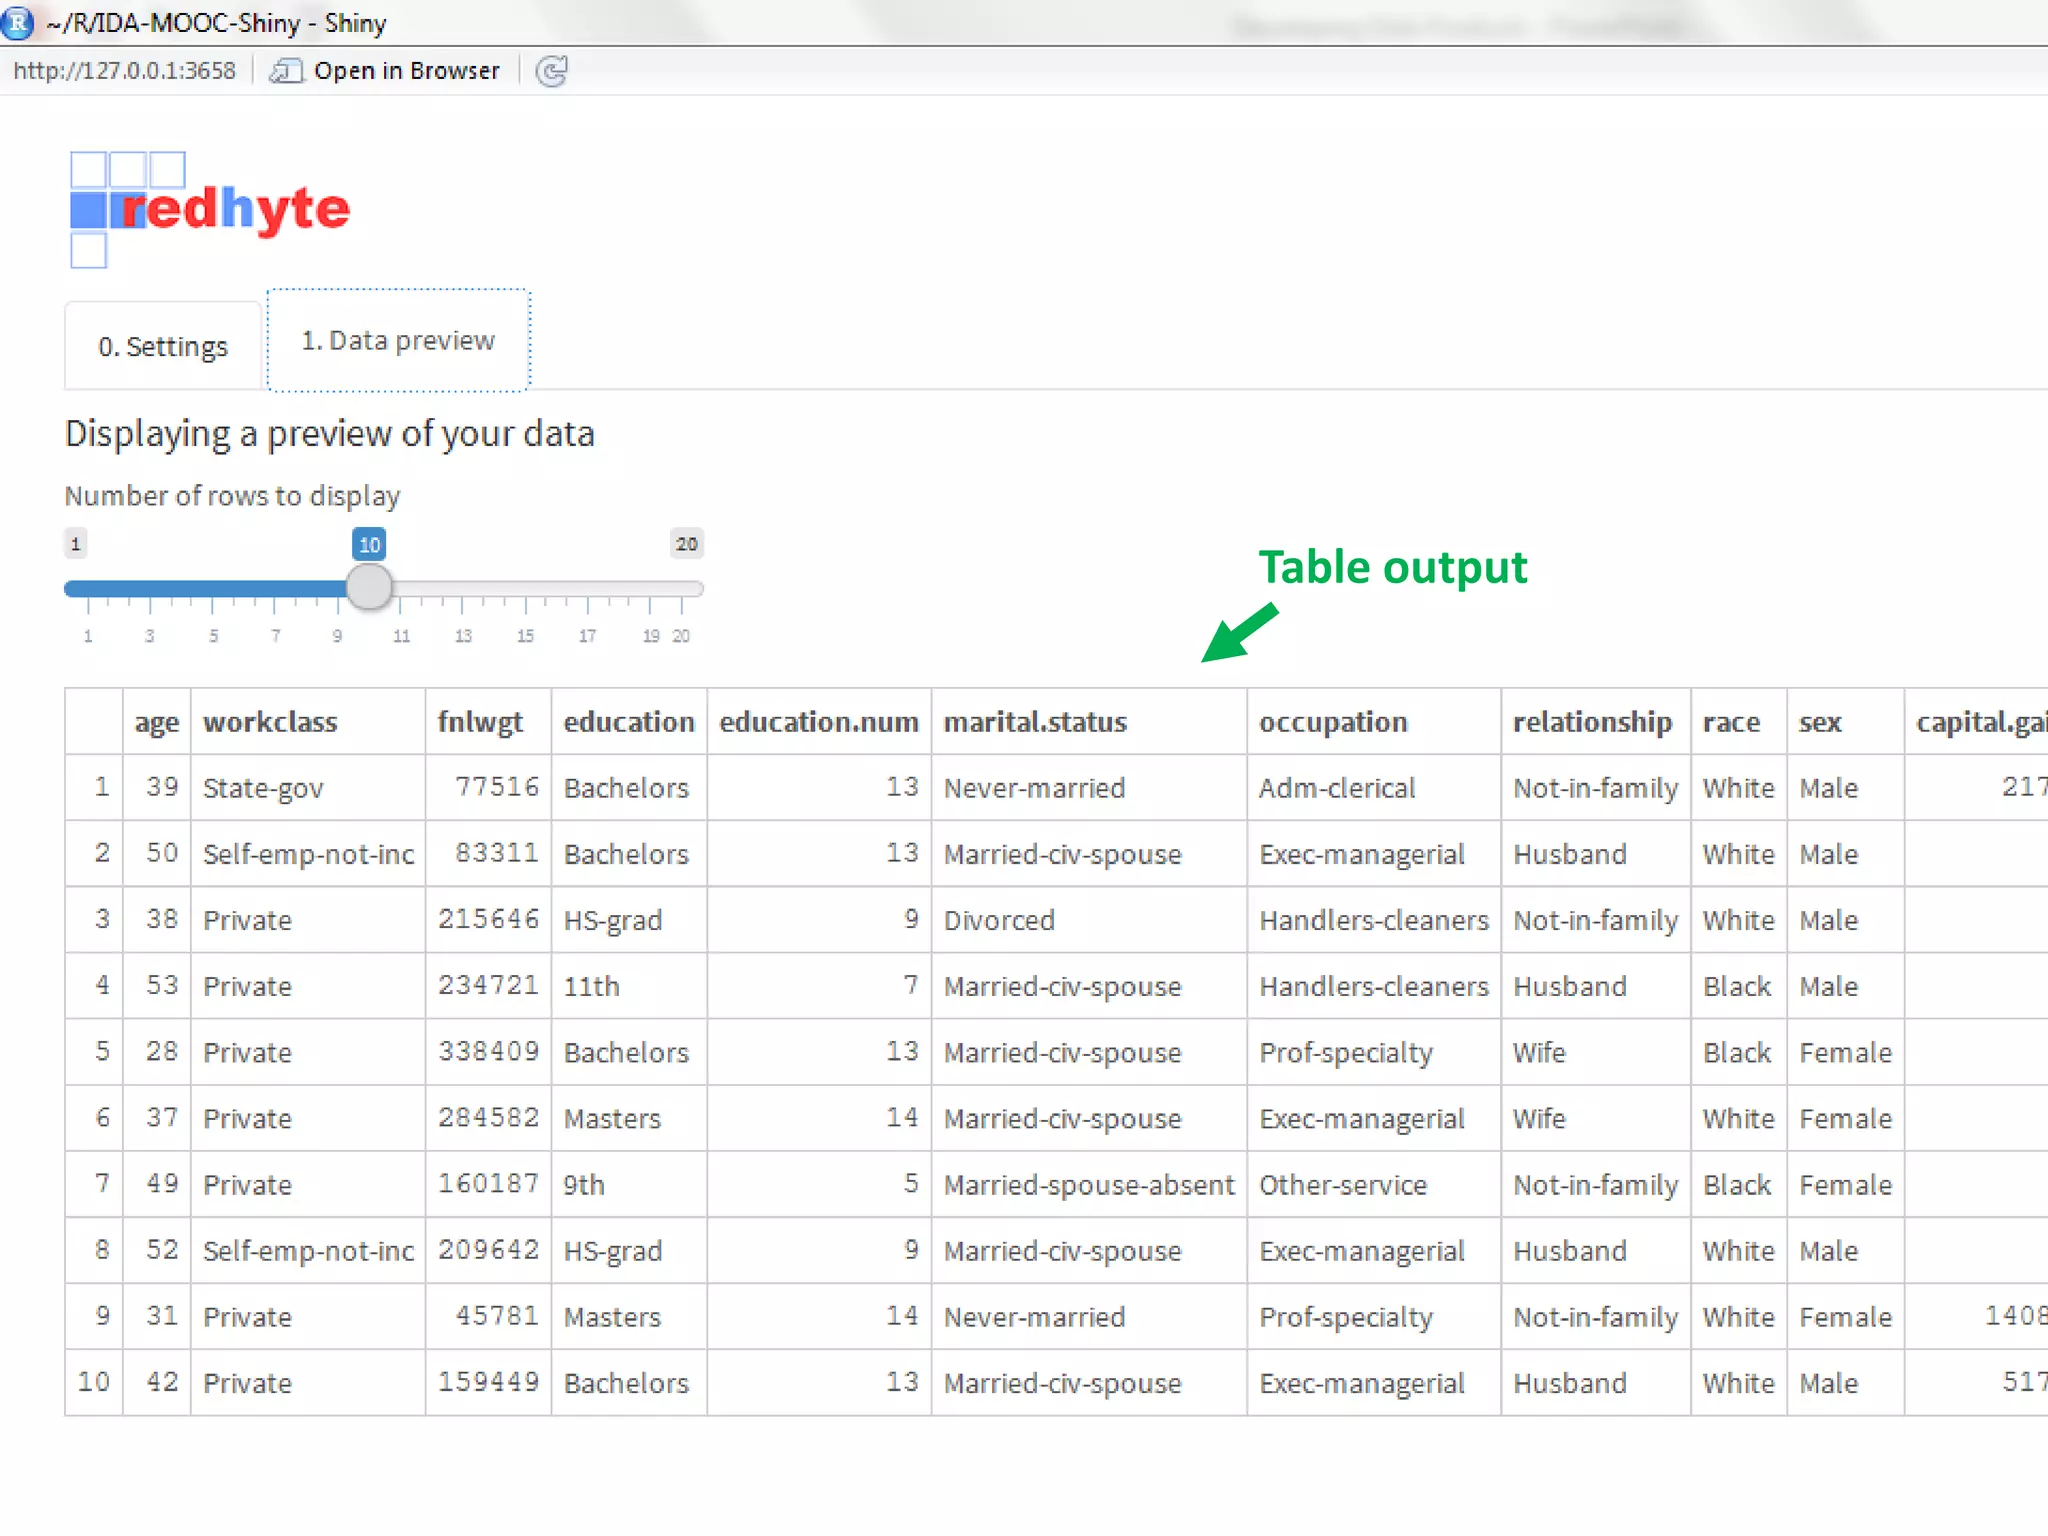Click the age column header
Image resolution: width=2048 pixels, height=1536 pixels.
157,722
